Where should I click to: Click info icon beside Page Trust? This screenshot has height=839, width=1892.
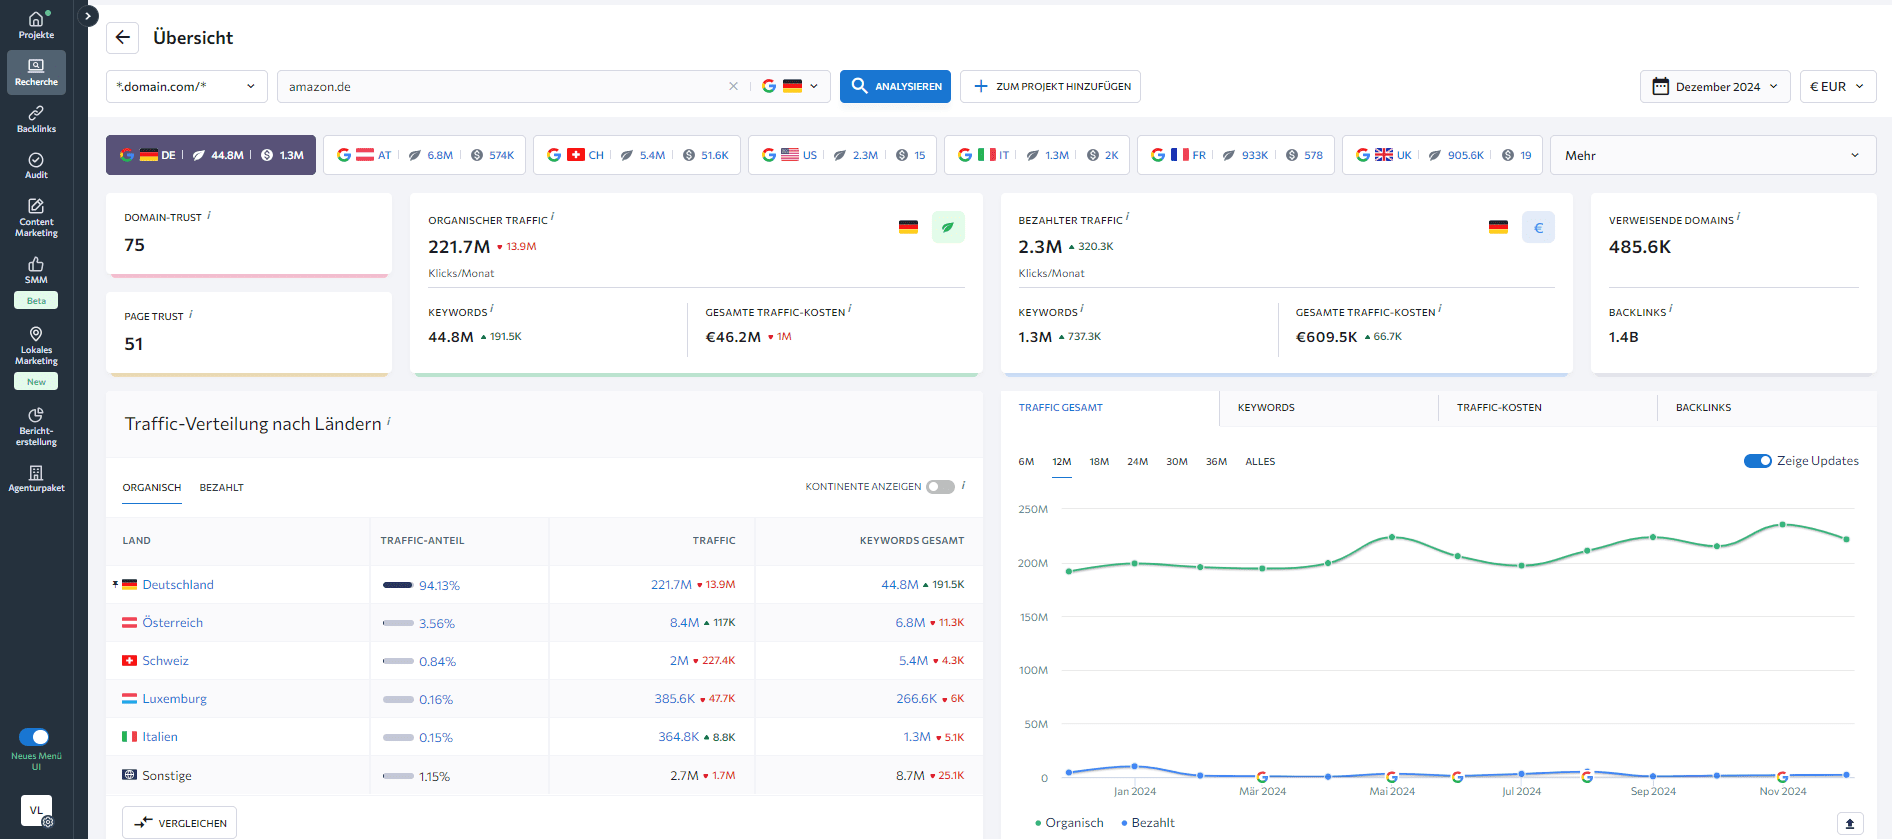(191, 314)
